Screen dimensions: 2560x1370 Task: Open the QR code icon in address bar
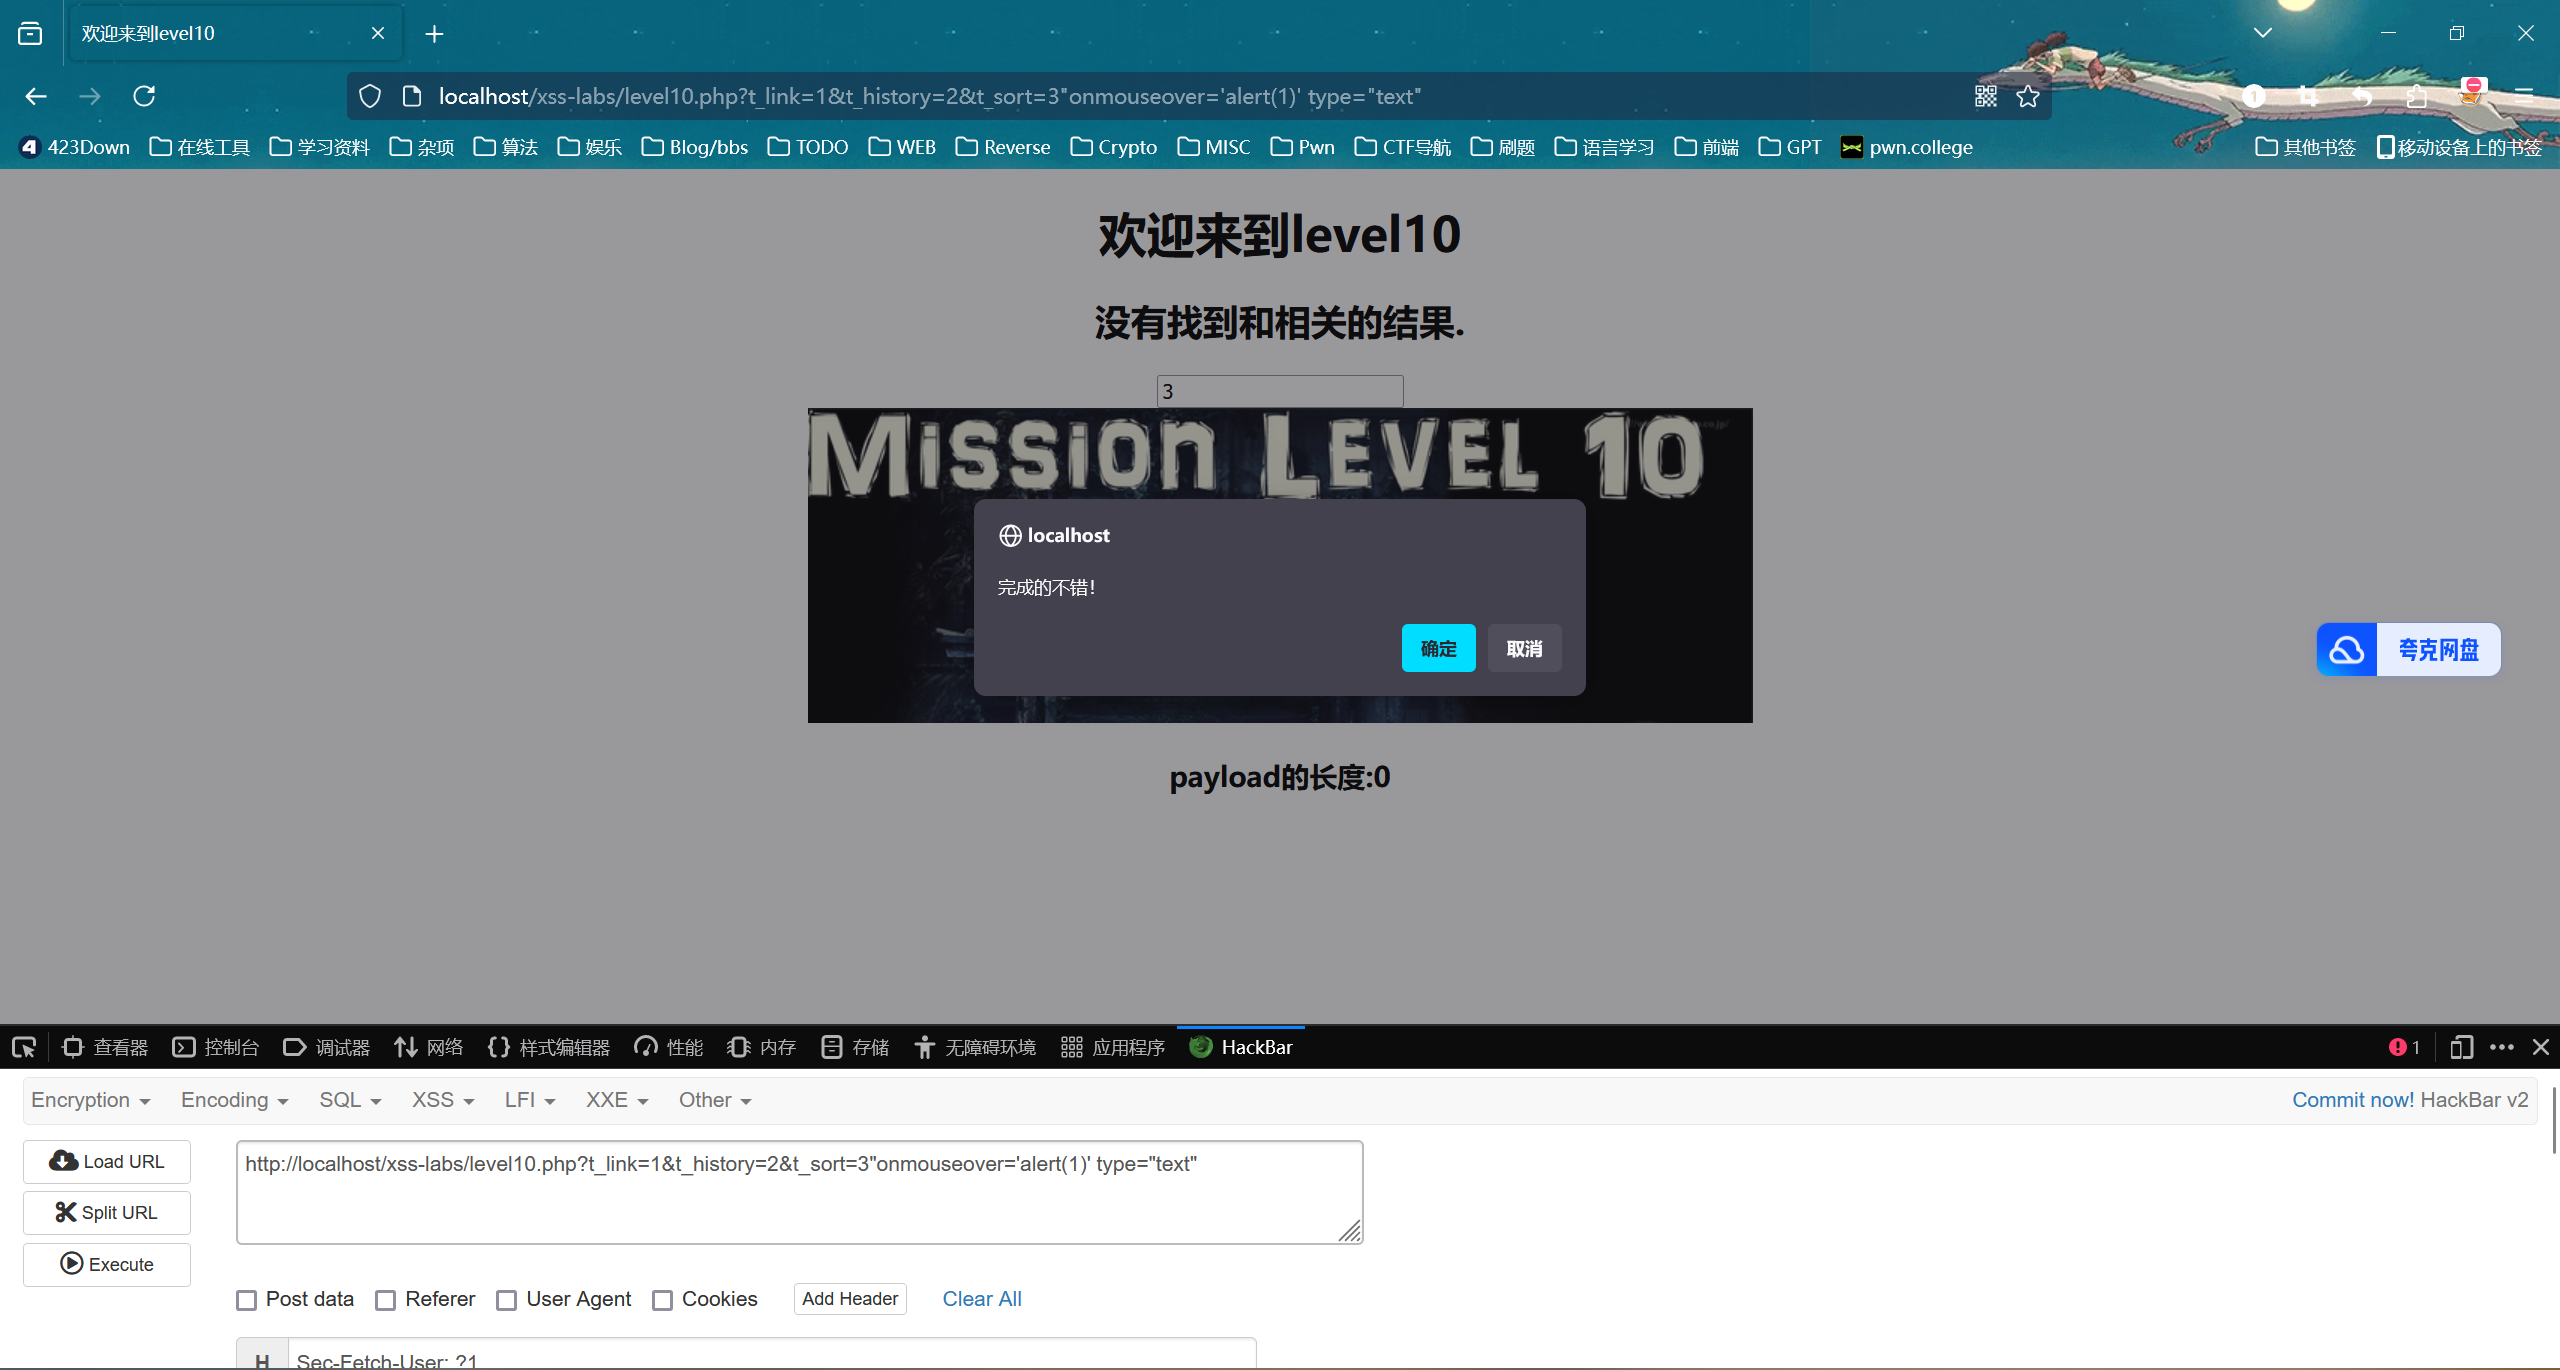pos(1986,96)
